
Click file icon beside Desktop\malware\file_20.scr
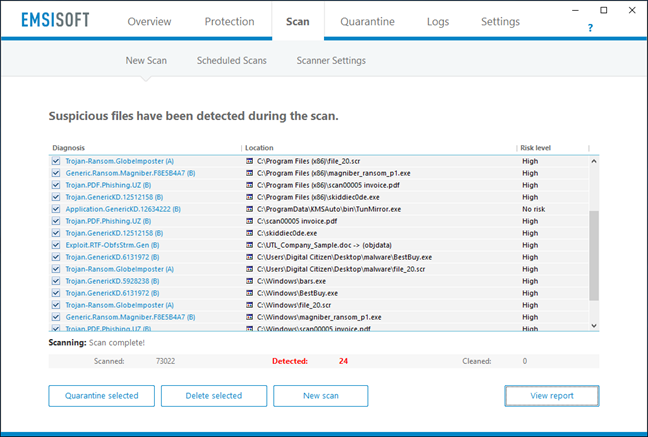pyautogui.click(x=250, y=269)
